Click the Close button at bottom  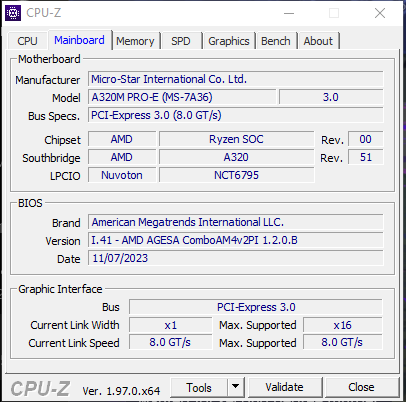[361, 387]
